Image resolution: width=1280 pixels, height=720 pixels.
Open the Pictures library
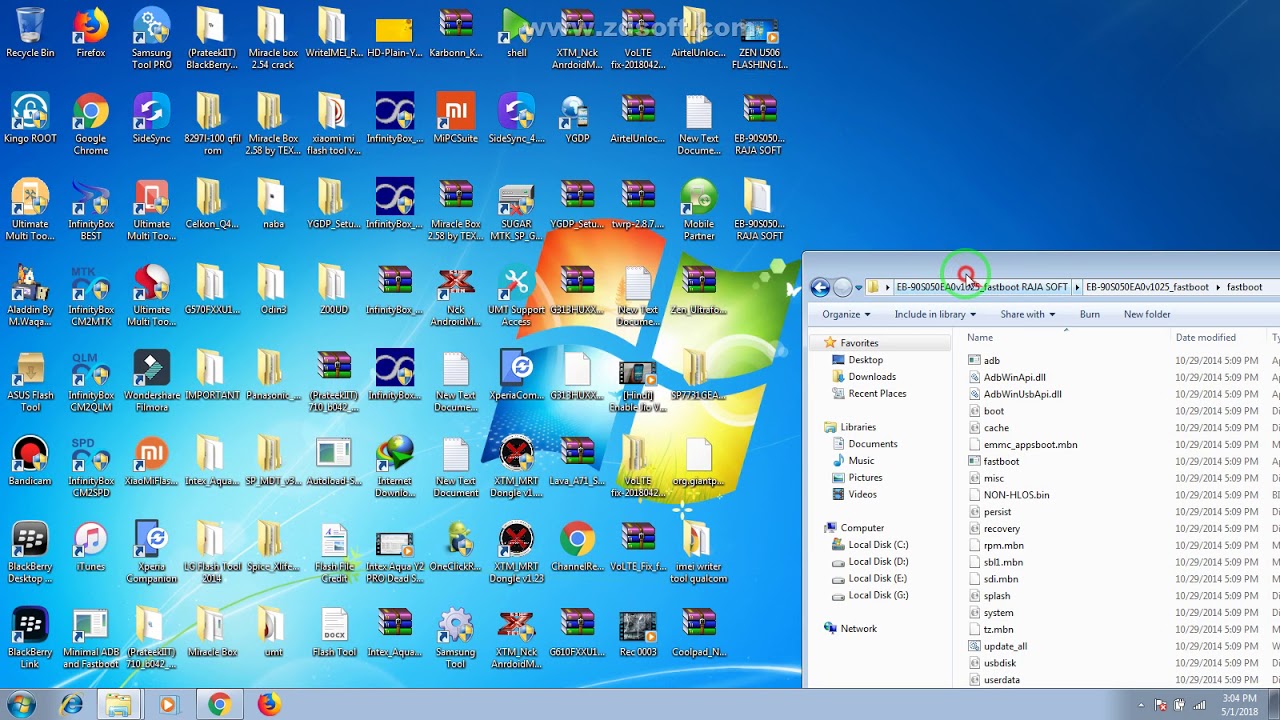(x=865, y=478)
